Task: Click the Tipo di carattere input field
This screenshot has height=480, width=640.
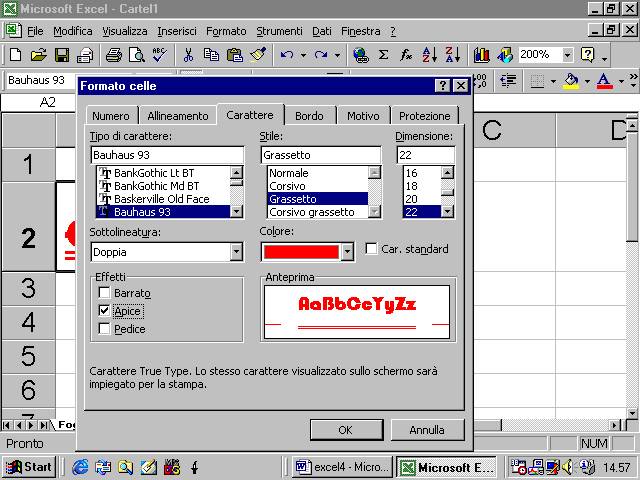Action: pyautogui.click(x=167, y=155)
